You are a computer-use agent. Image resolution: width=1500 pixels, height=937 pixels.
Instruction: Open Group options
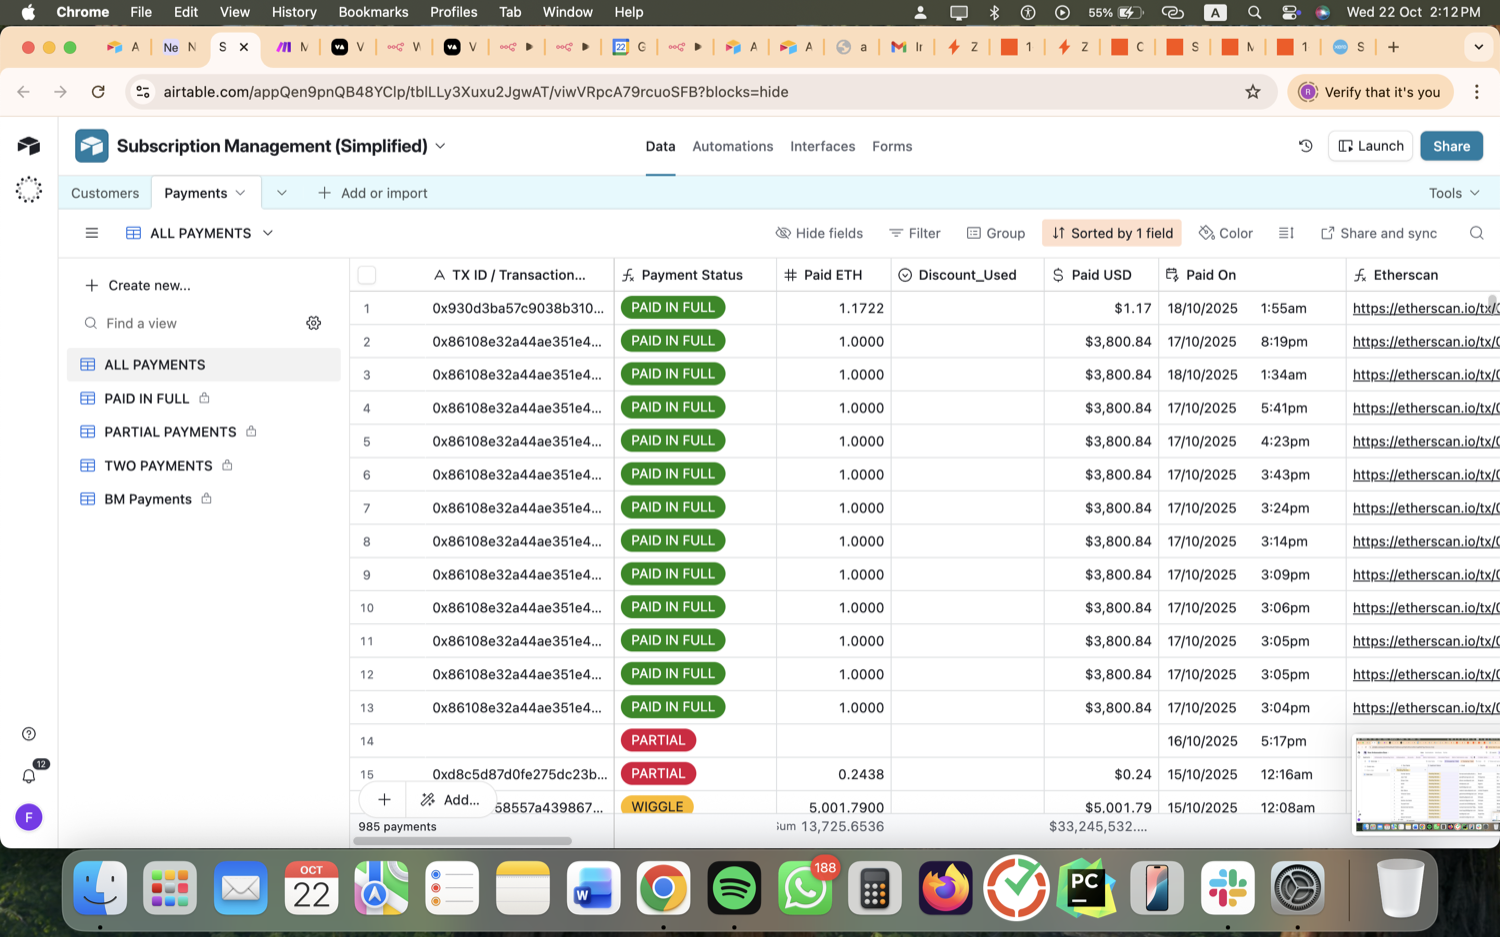(x=996, y=233)
